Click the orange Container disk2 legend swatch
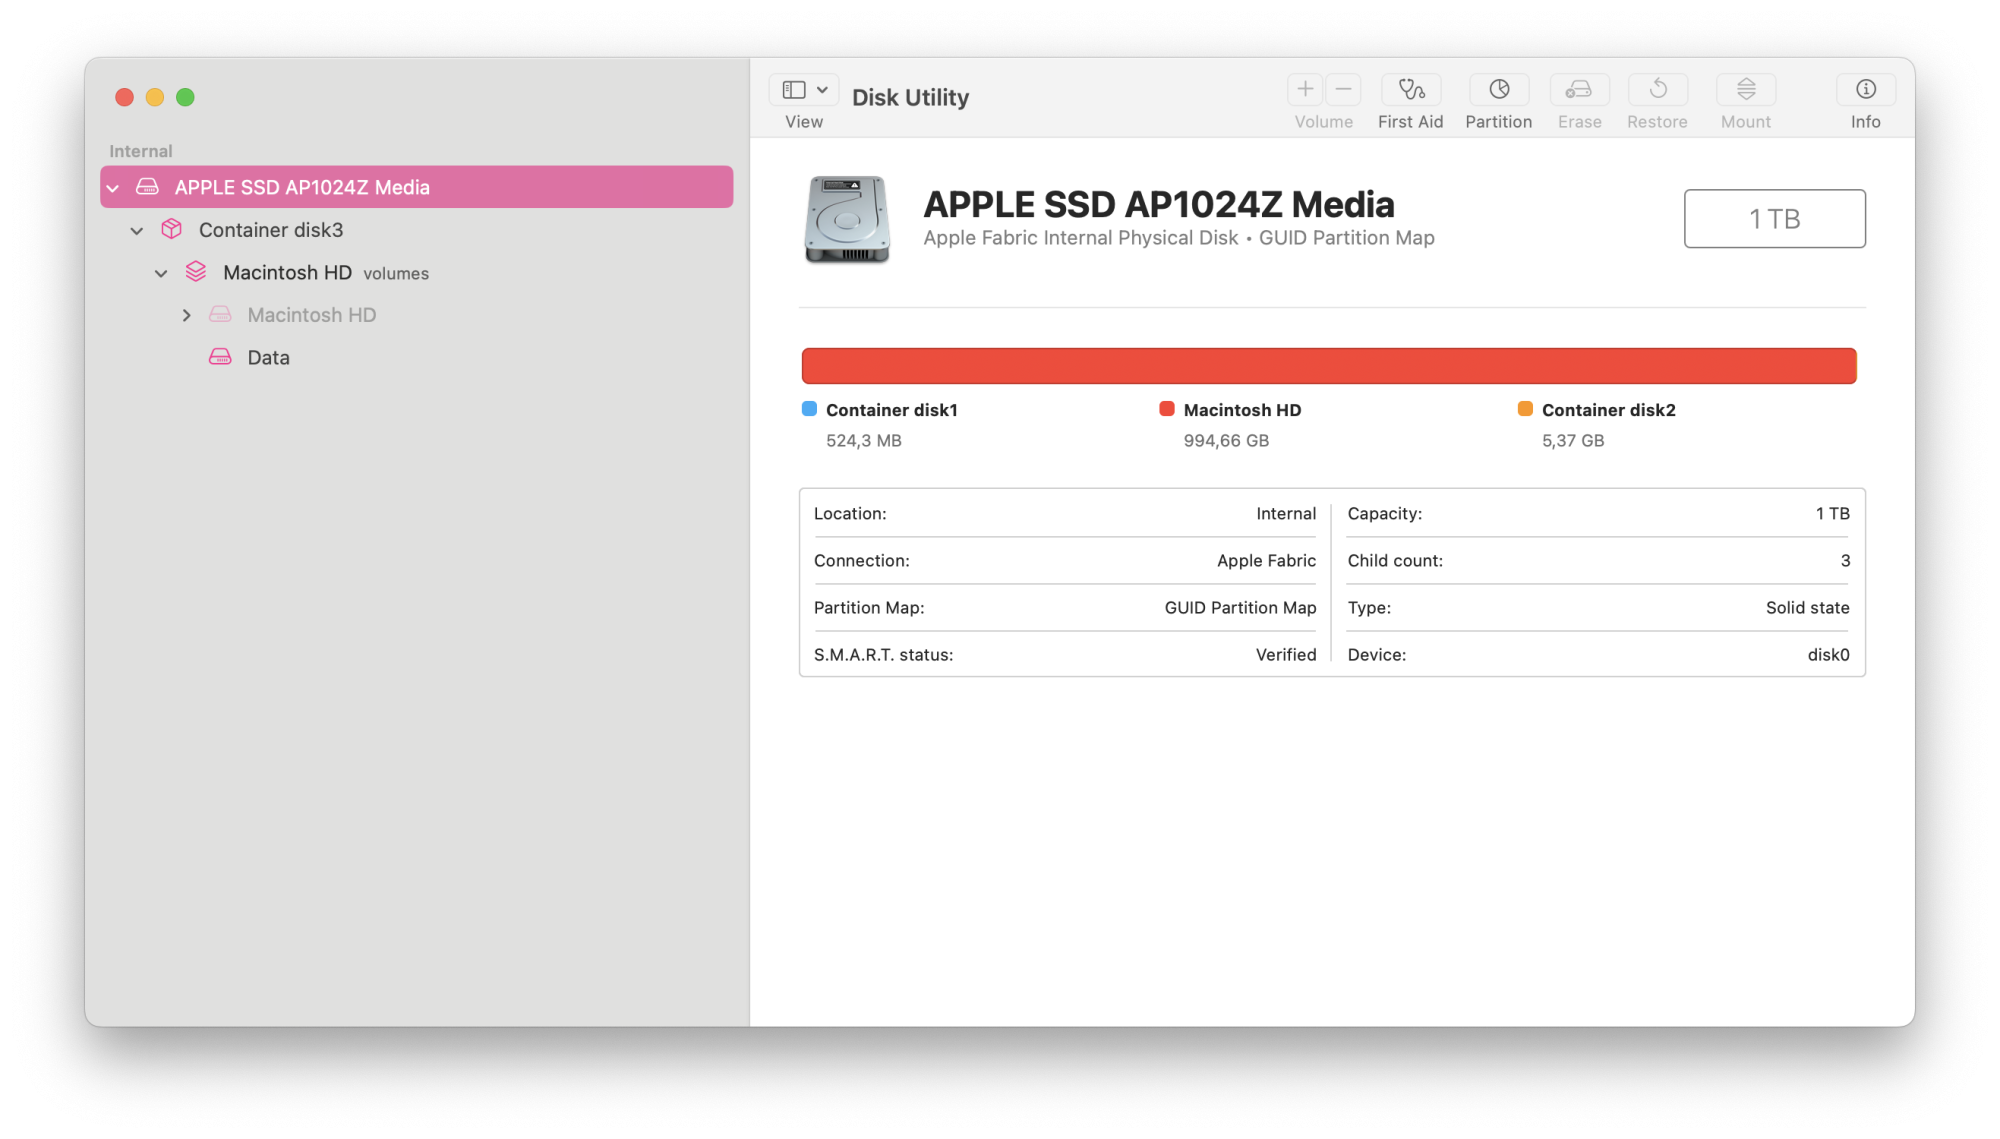This screenshot has height=1139, width=2000. pos(1525,409)
